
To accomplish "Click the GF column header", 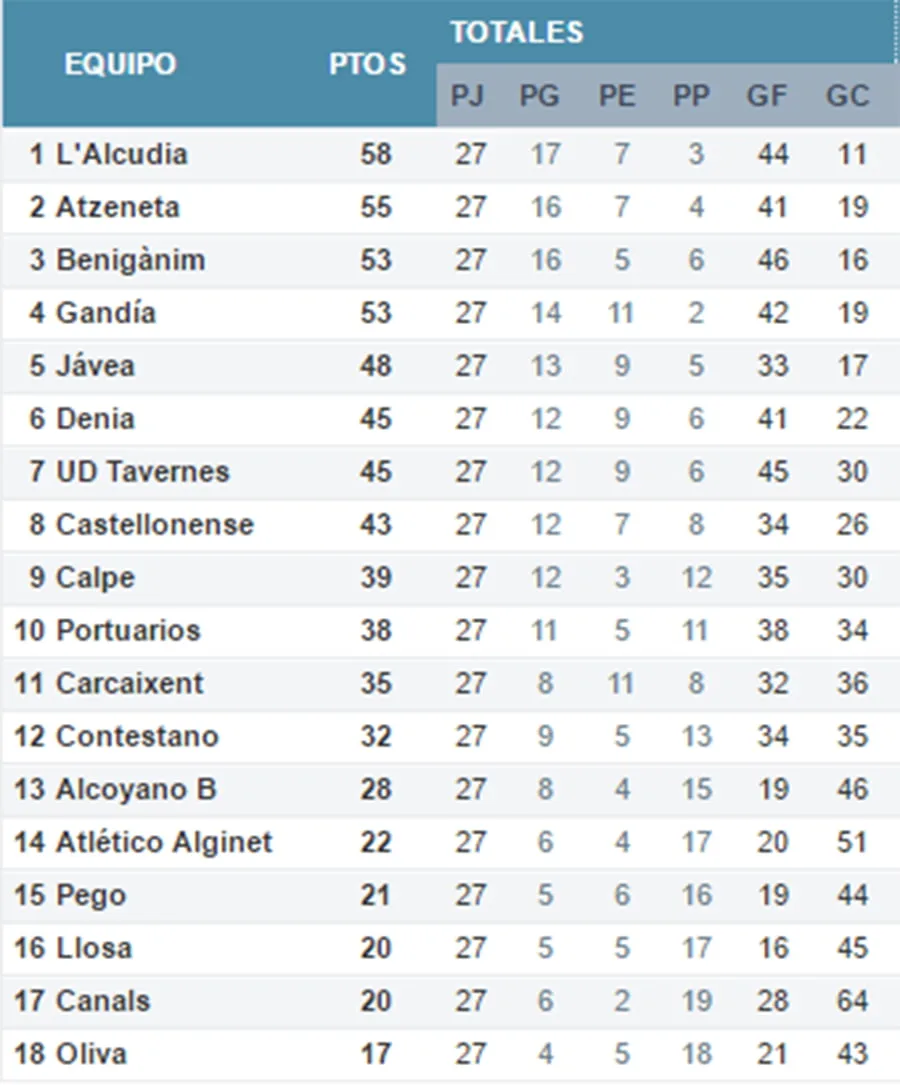I will click(767, 96).
